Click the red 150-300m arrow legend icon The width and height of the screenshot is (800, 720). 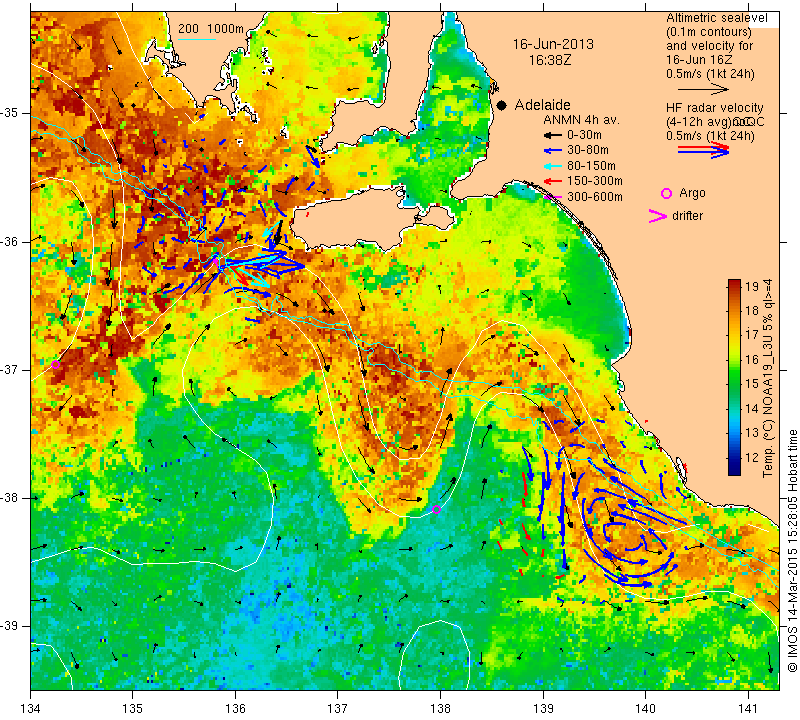[x=552, y=181]
